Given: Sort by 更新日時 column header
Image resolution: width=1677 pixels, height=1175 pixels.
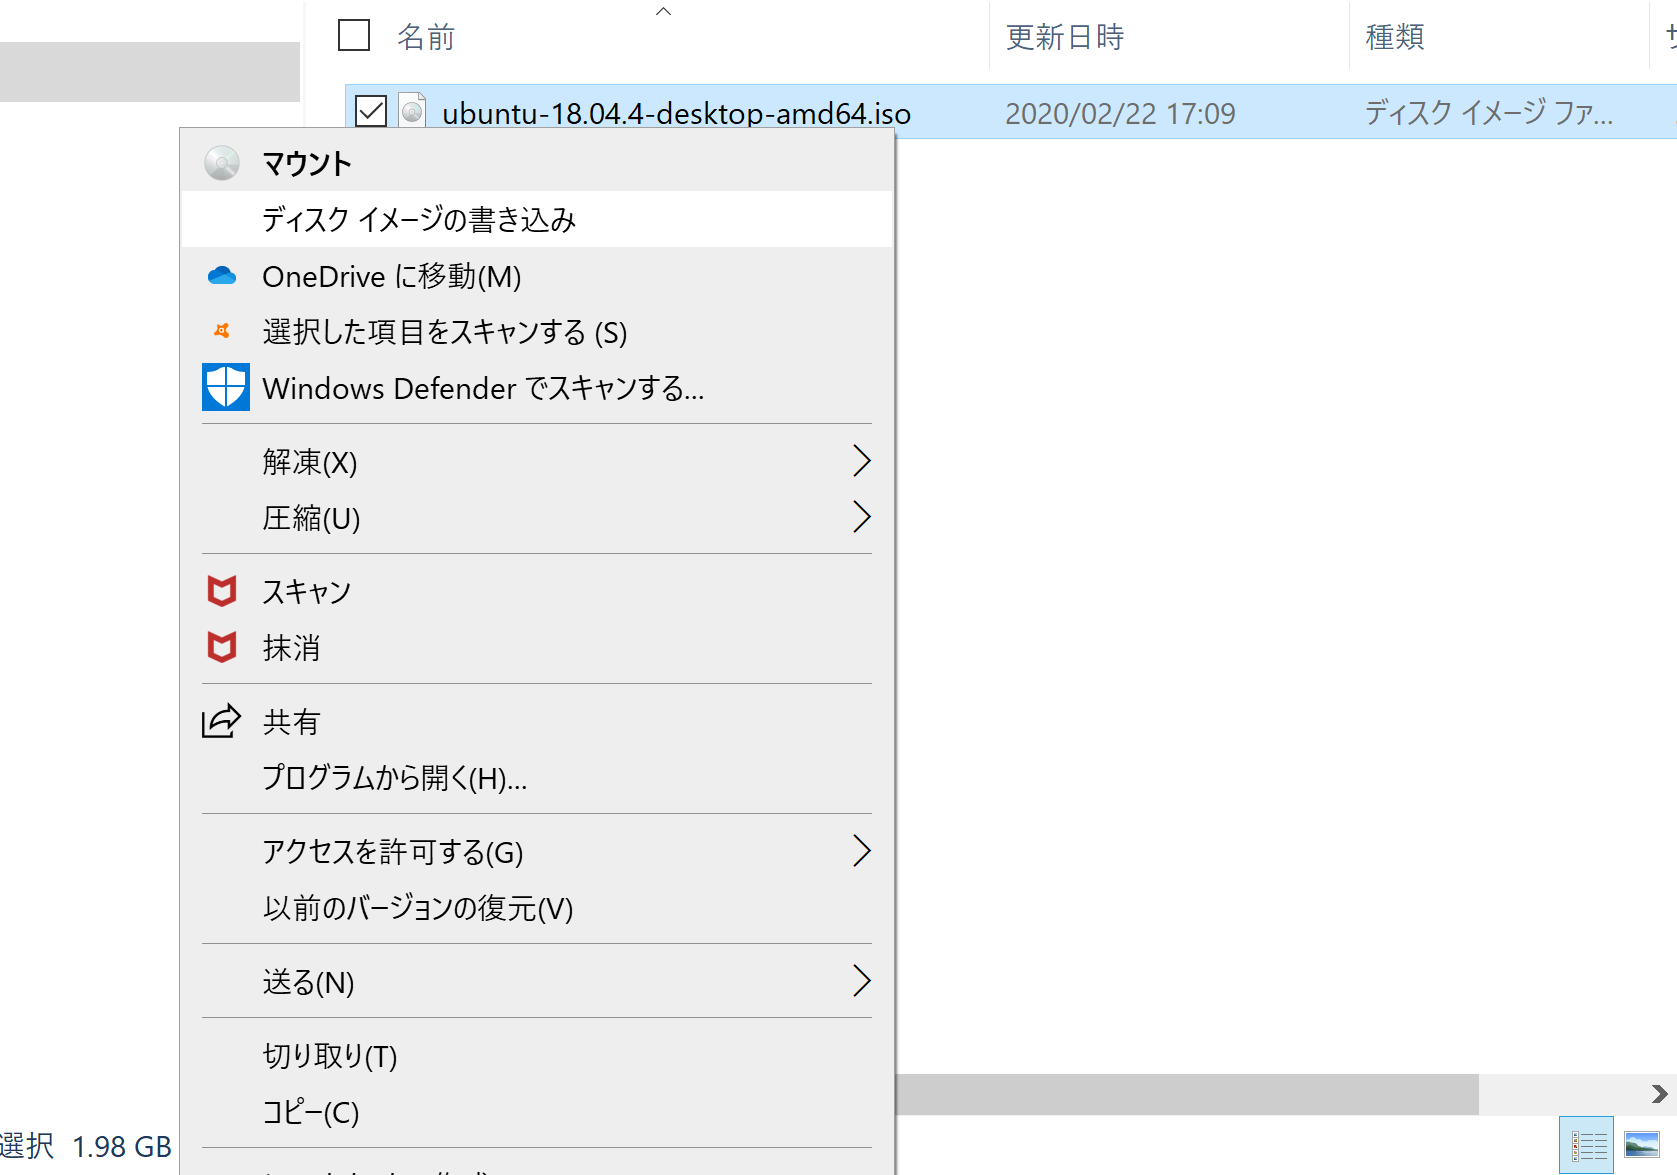Looking at the screenshot, I should [1065, 37].
